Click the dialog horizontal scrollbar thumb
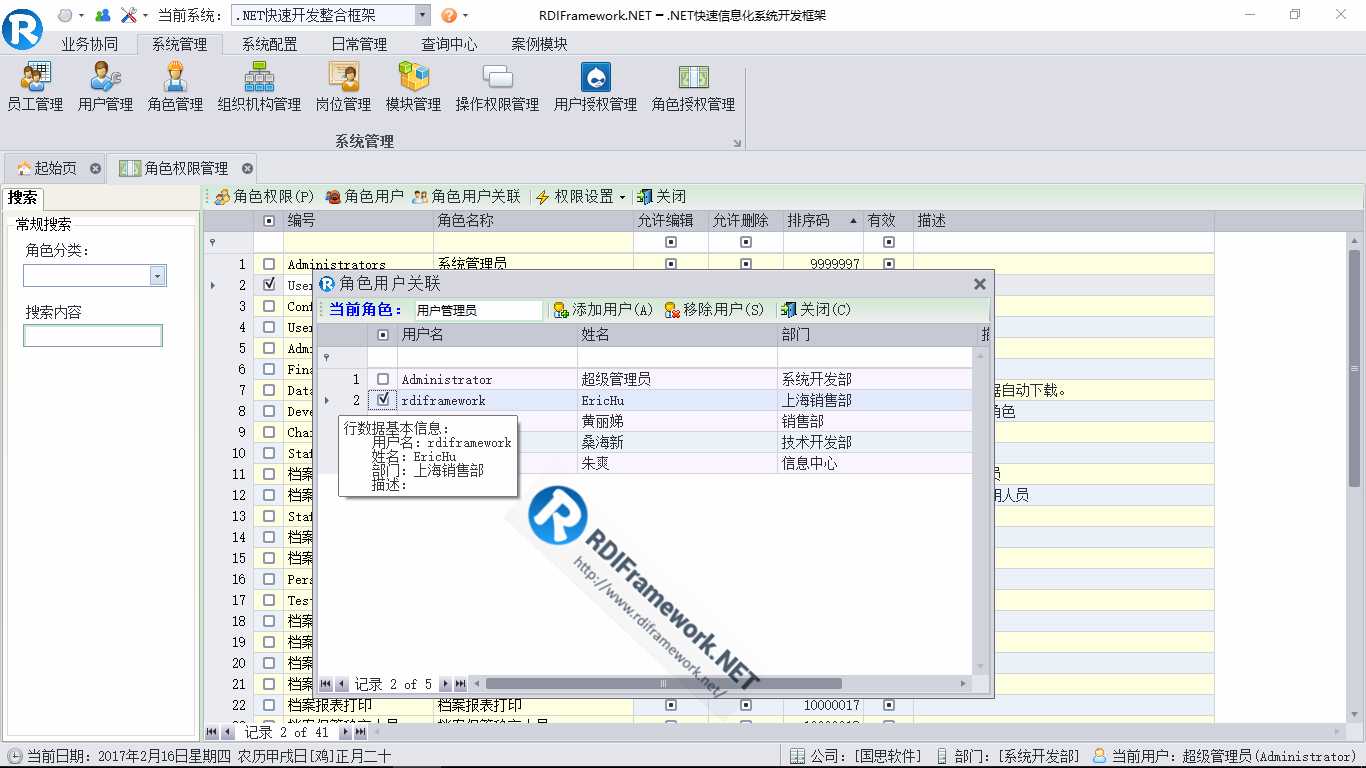 click(x=662, y=684)
